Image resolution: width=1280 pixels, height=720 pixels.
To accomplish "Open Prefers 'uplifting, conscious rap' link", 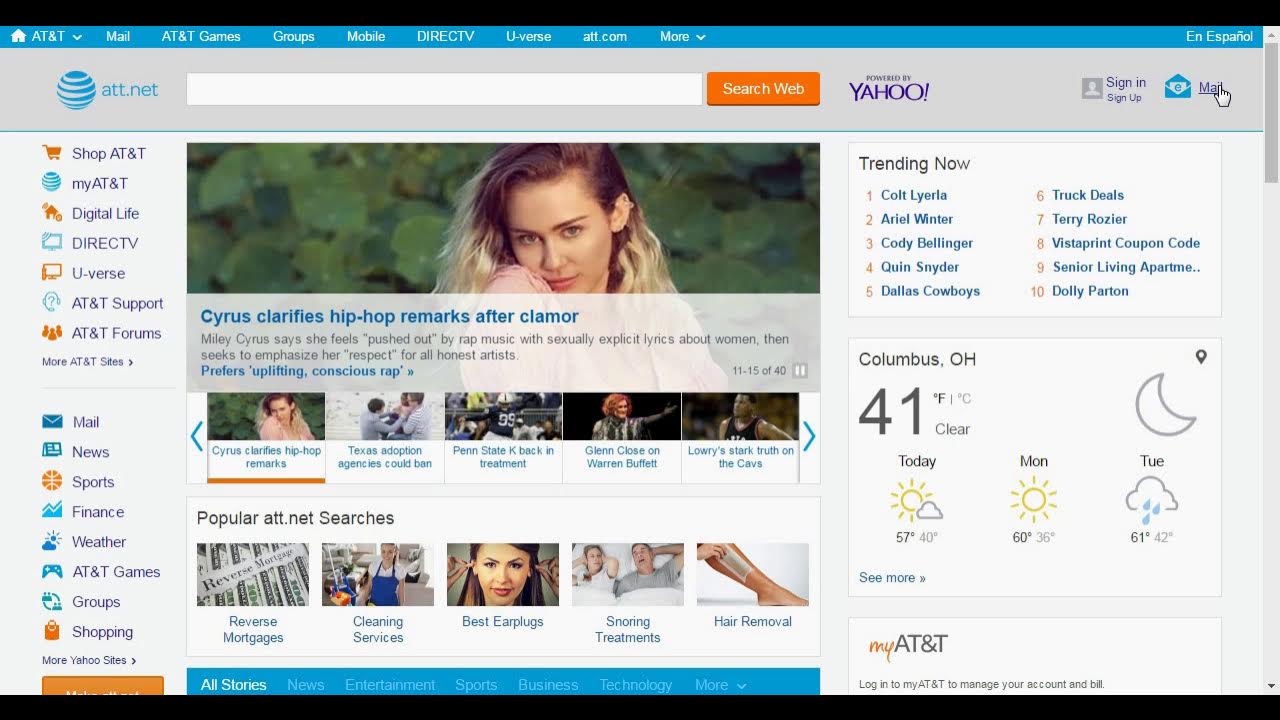I will pos(307,371).
